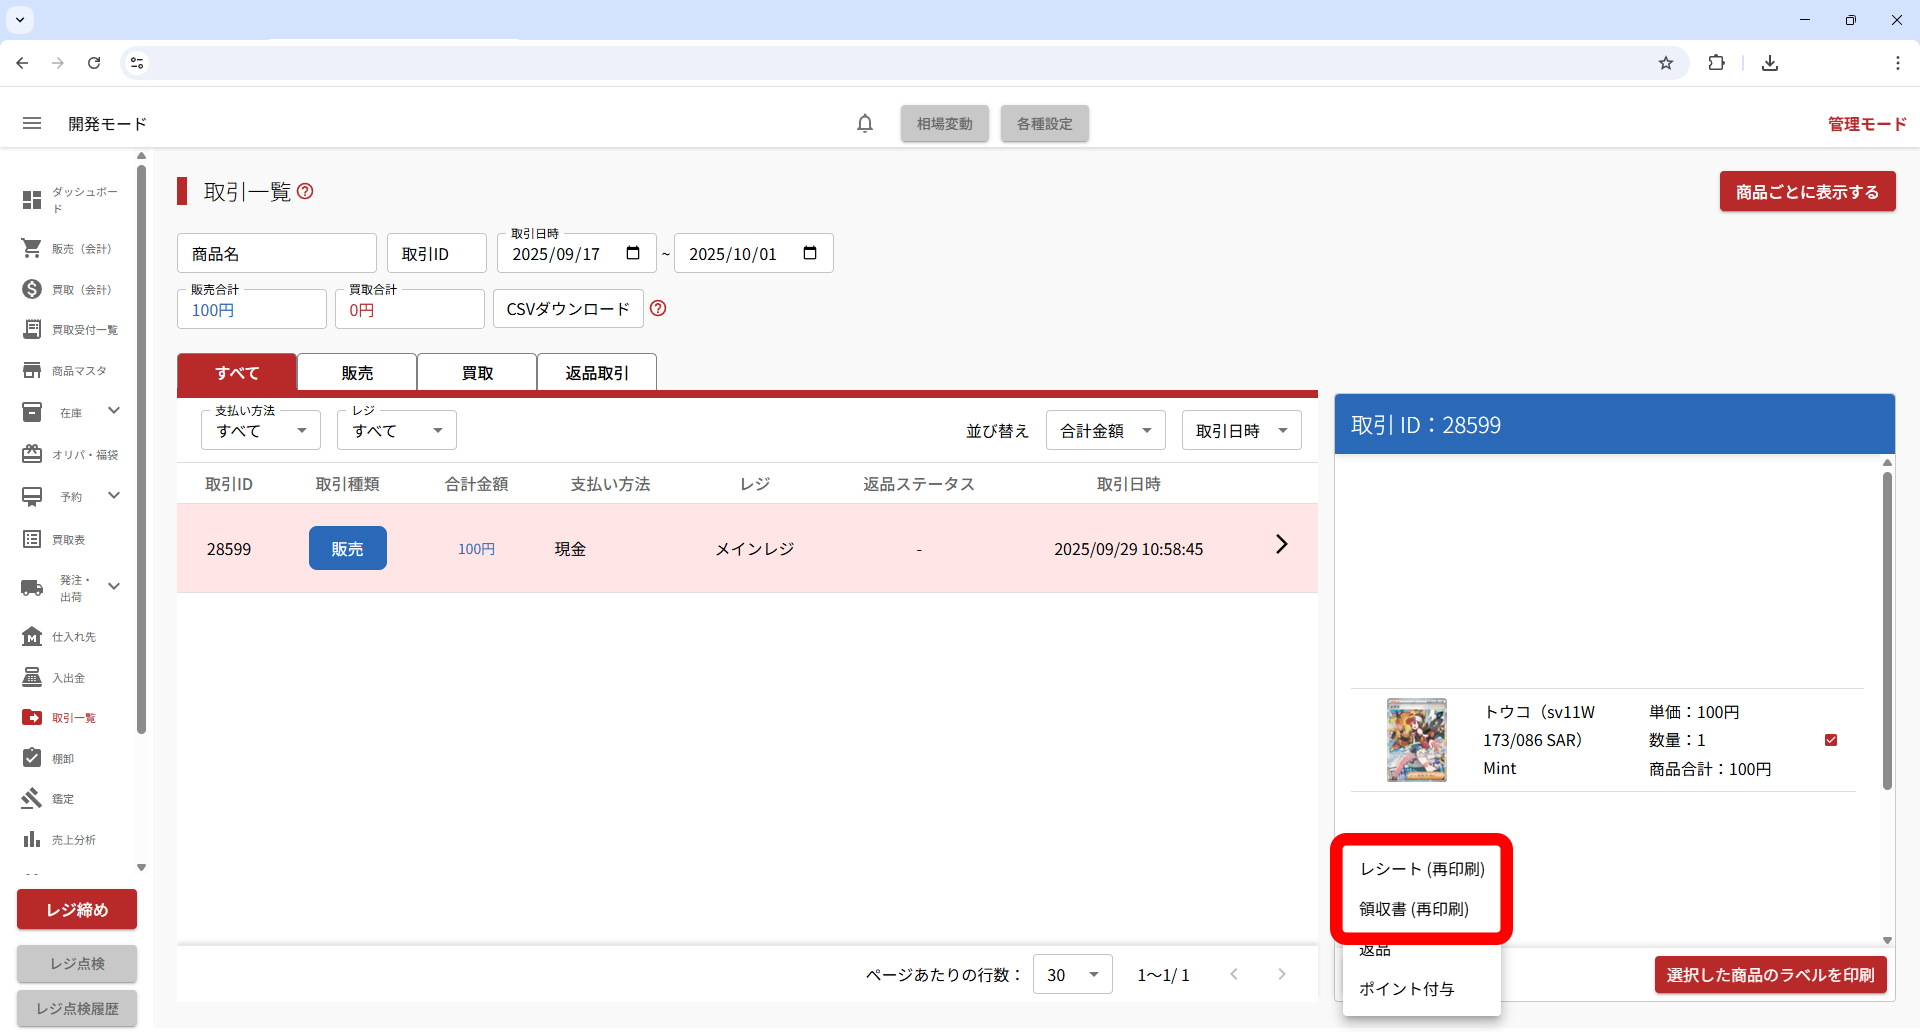Viewport: 1920px width, 1032px height.
Task: Switch to the 返品取引 tab
Action: click(x=597, y=373)
